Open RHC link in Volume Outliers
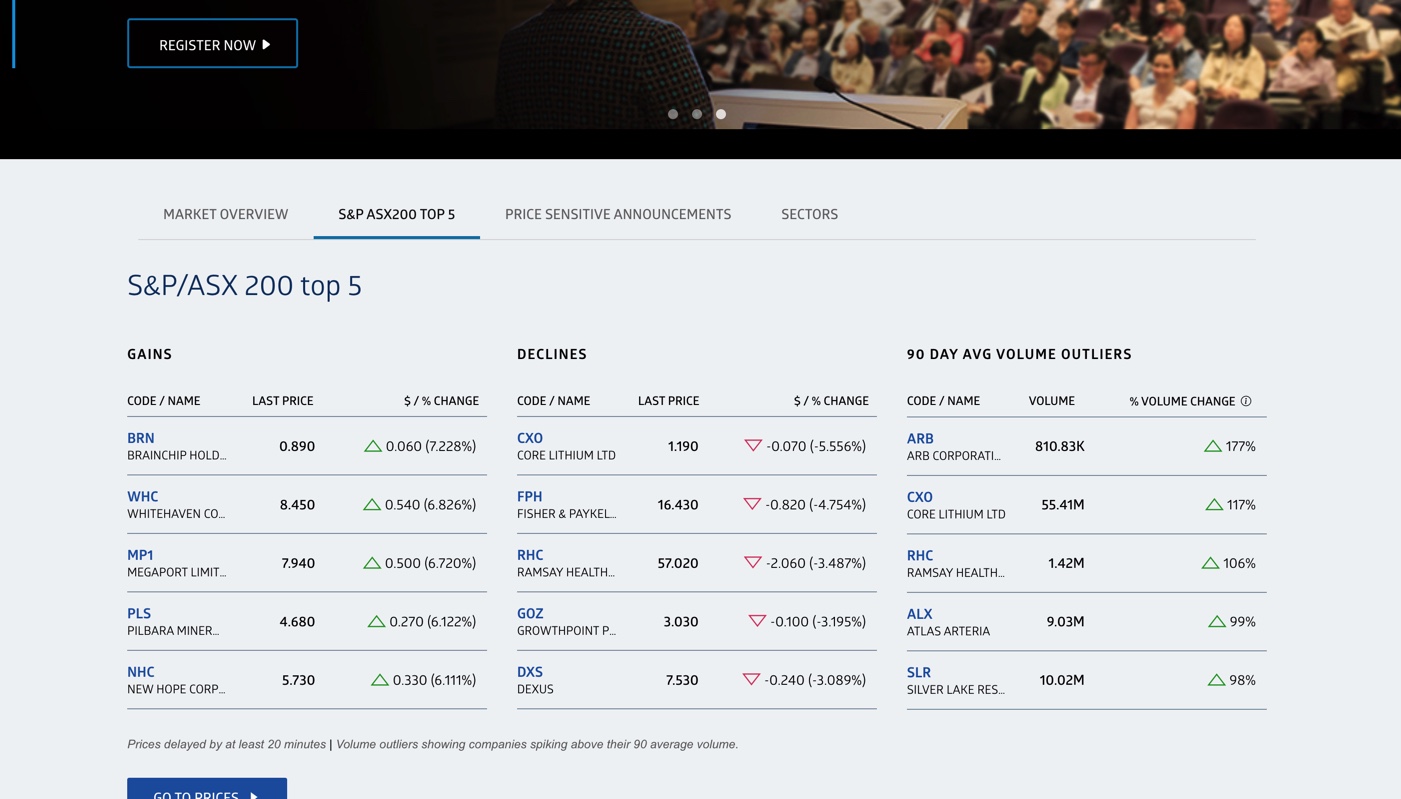This screenshot has height=799, width=1401. (920, 555)
